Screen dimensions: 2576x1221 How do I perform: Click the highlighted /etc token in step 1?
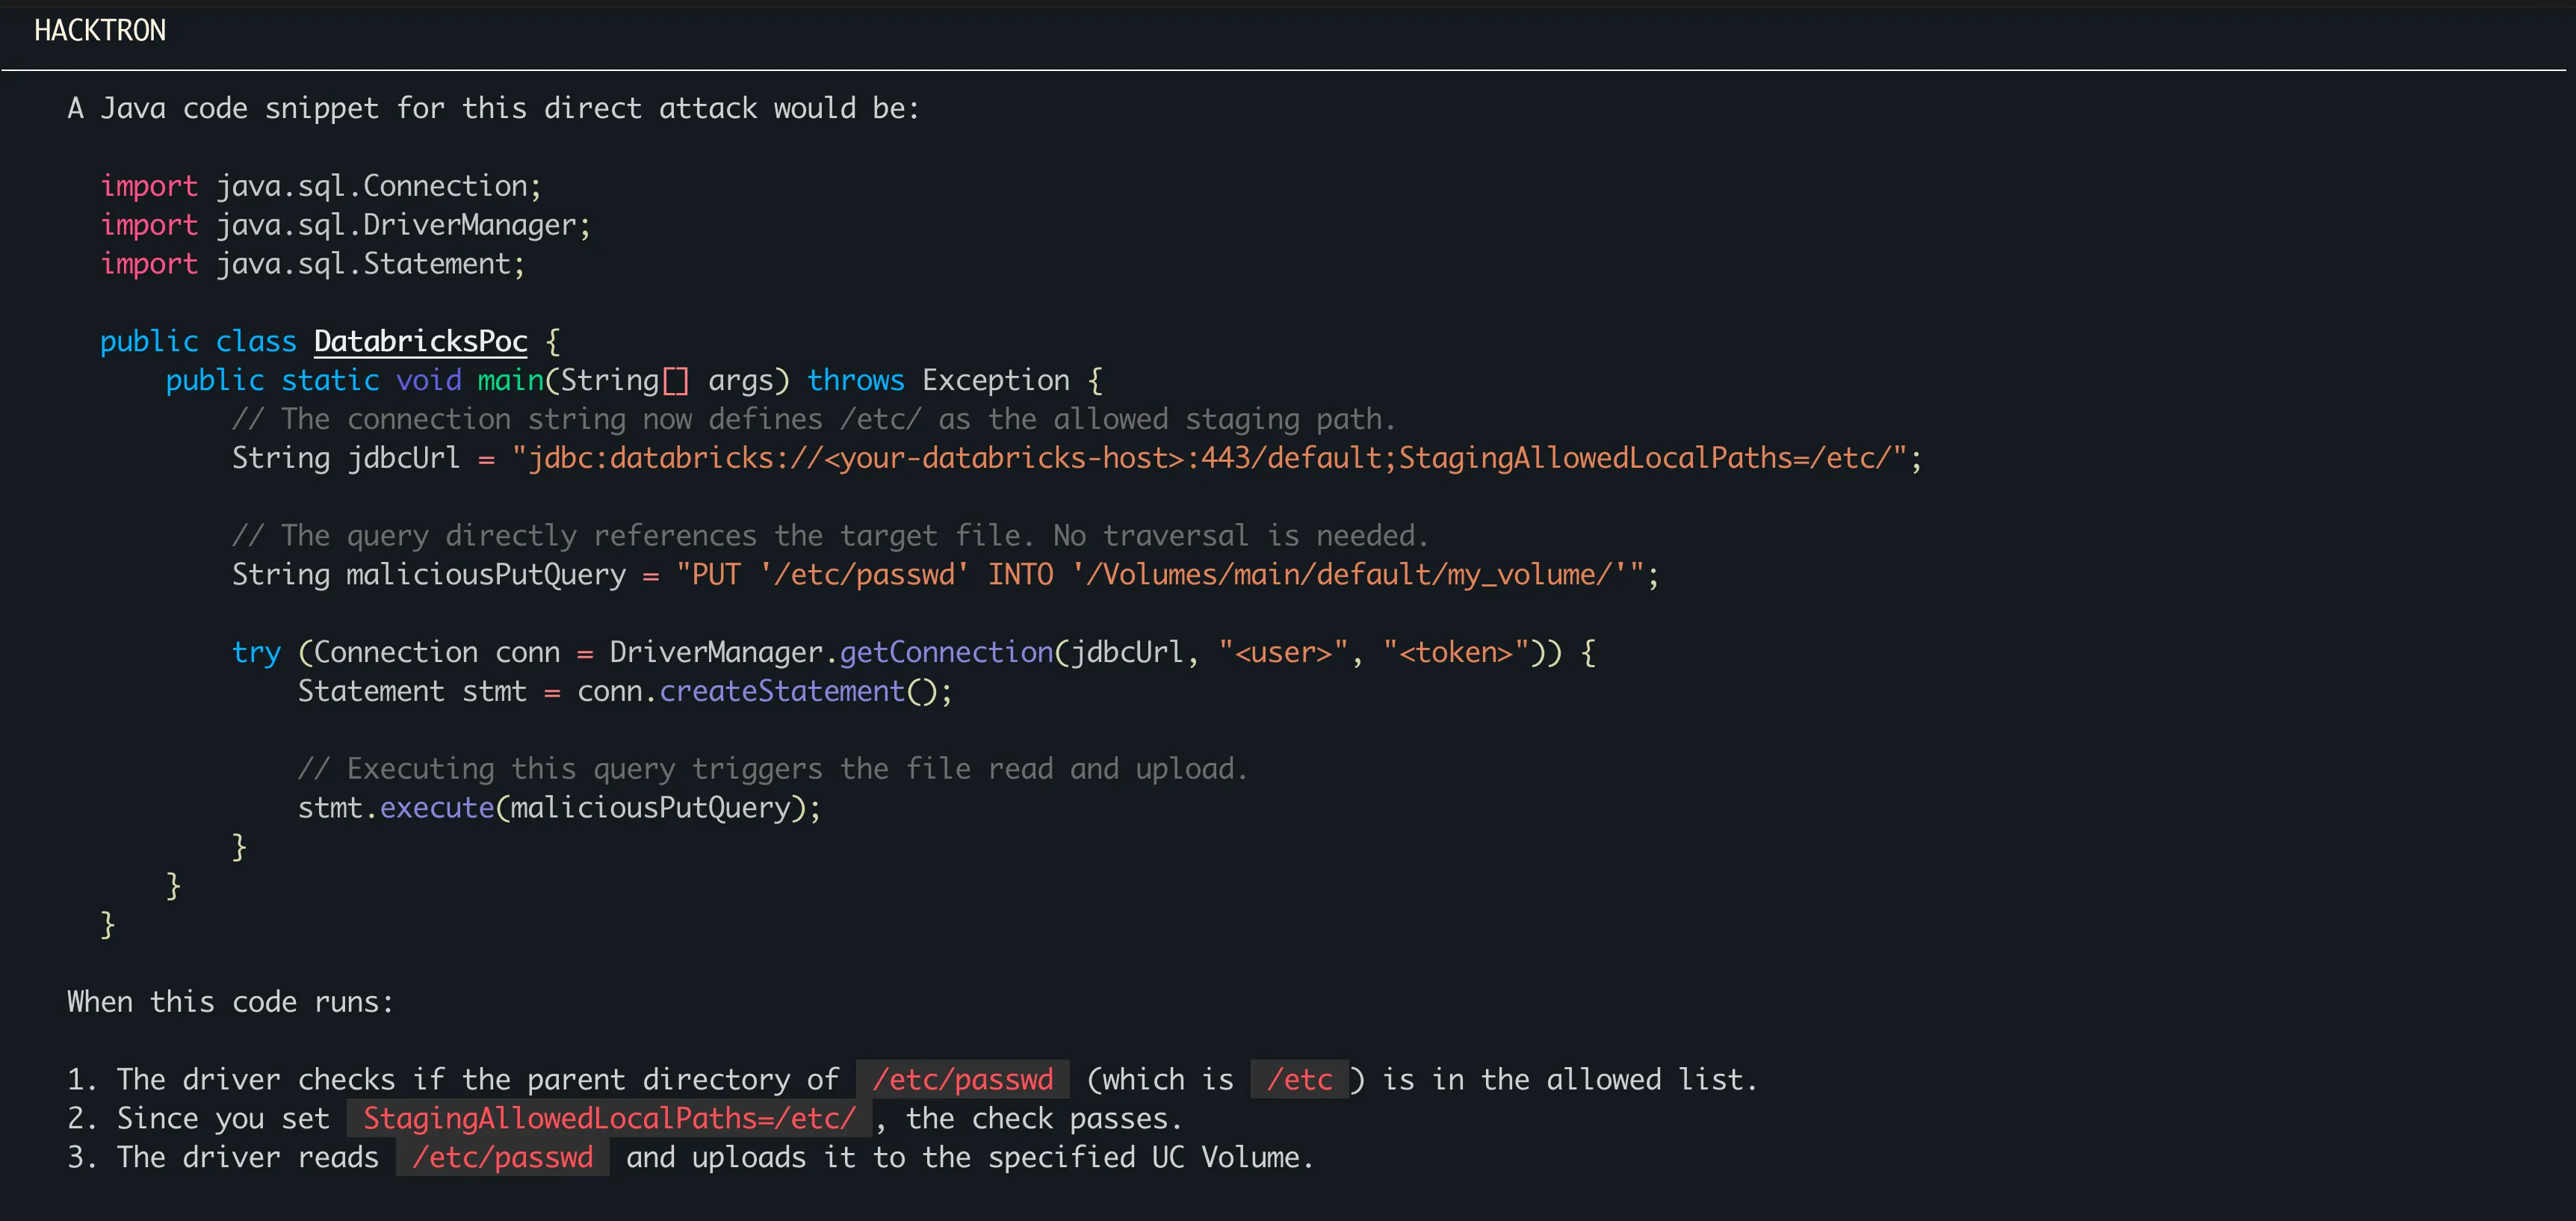[1299, 1079]
